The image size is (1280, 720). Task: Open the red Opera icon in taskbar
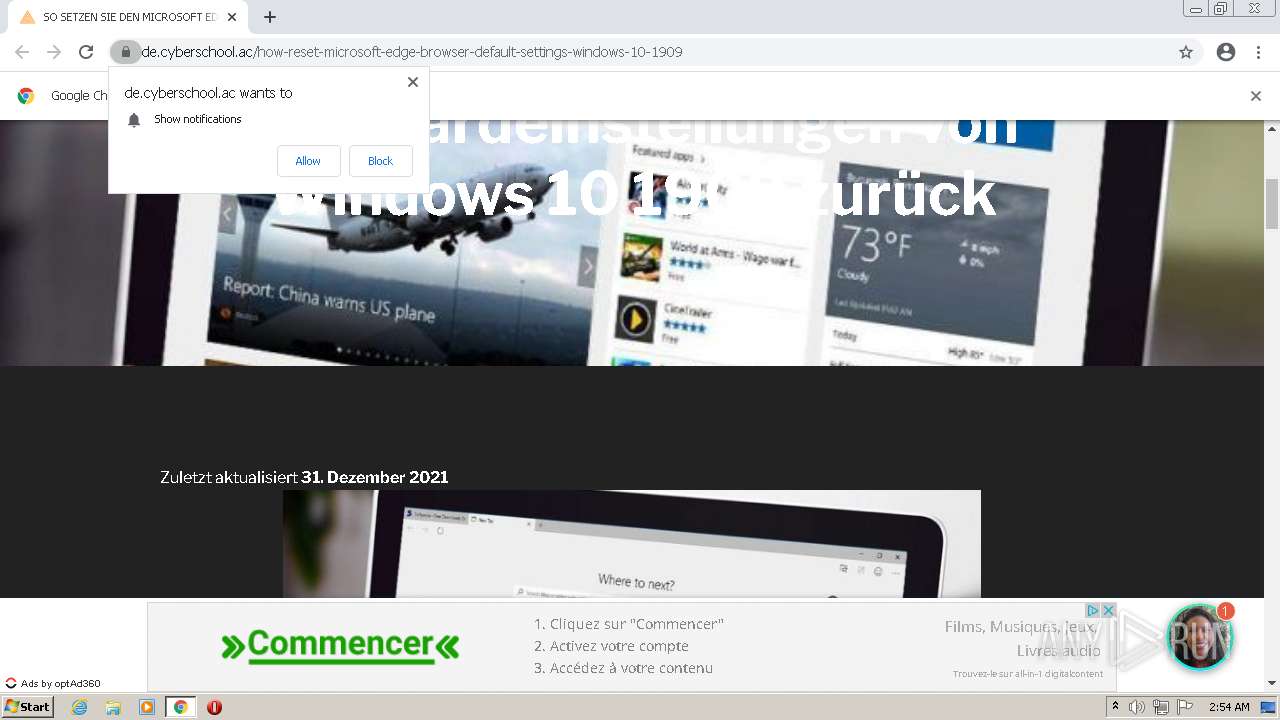click(214, 707)
